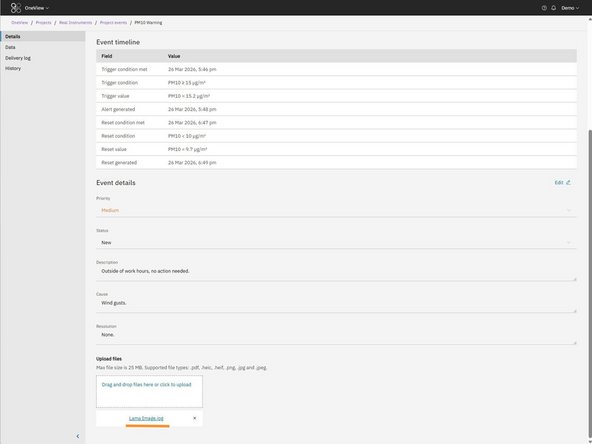Click the Event timeline heading
The height and width of the screenshot is (444, 592).
click(118, 42)
